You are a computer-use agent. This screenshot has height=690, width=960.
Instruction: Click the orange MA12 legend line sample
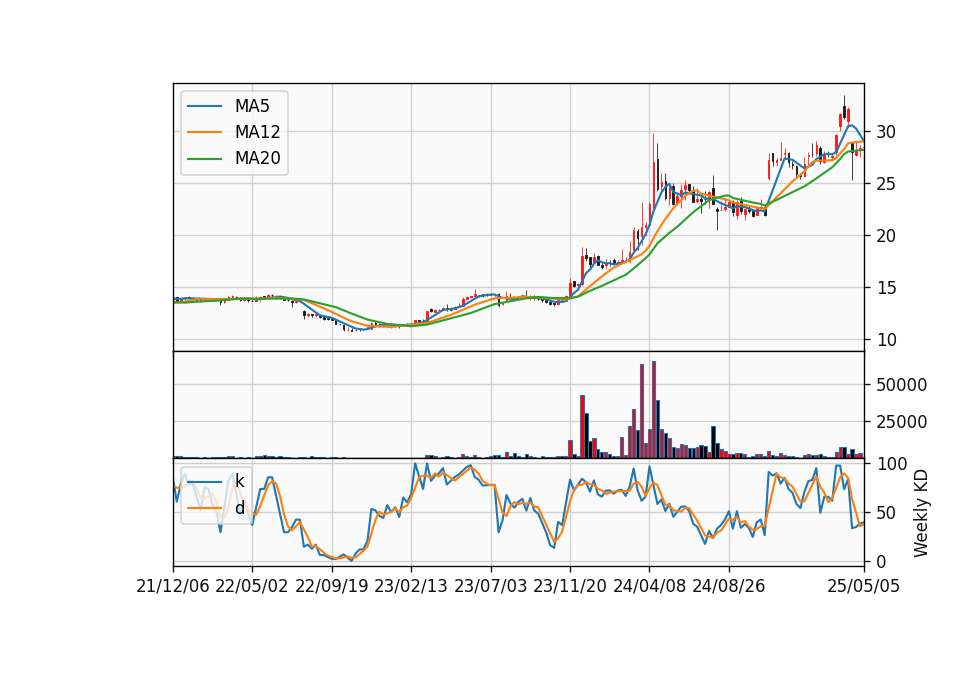point(204,132)
